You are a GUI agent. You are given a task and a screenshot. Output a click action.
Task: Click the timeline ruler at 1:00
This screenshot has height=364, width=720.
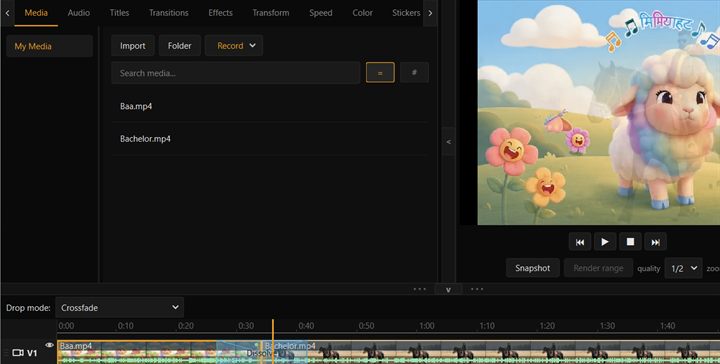coord(427,326)
